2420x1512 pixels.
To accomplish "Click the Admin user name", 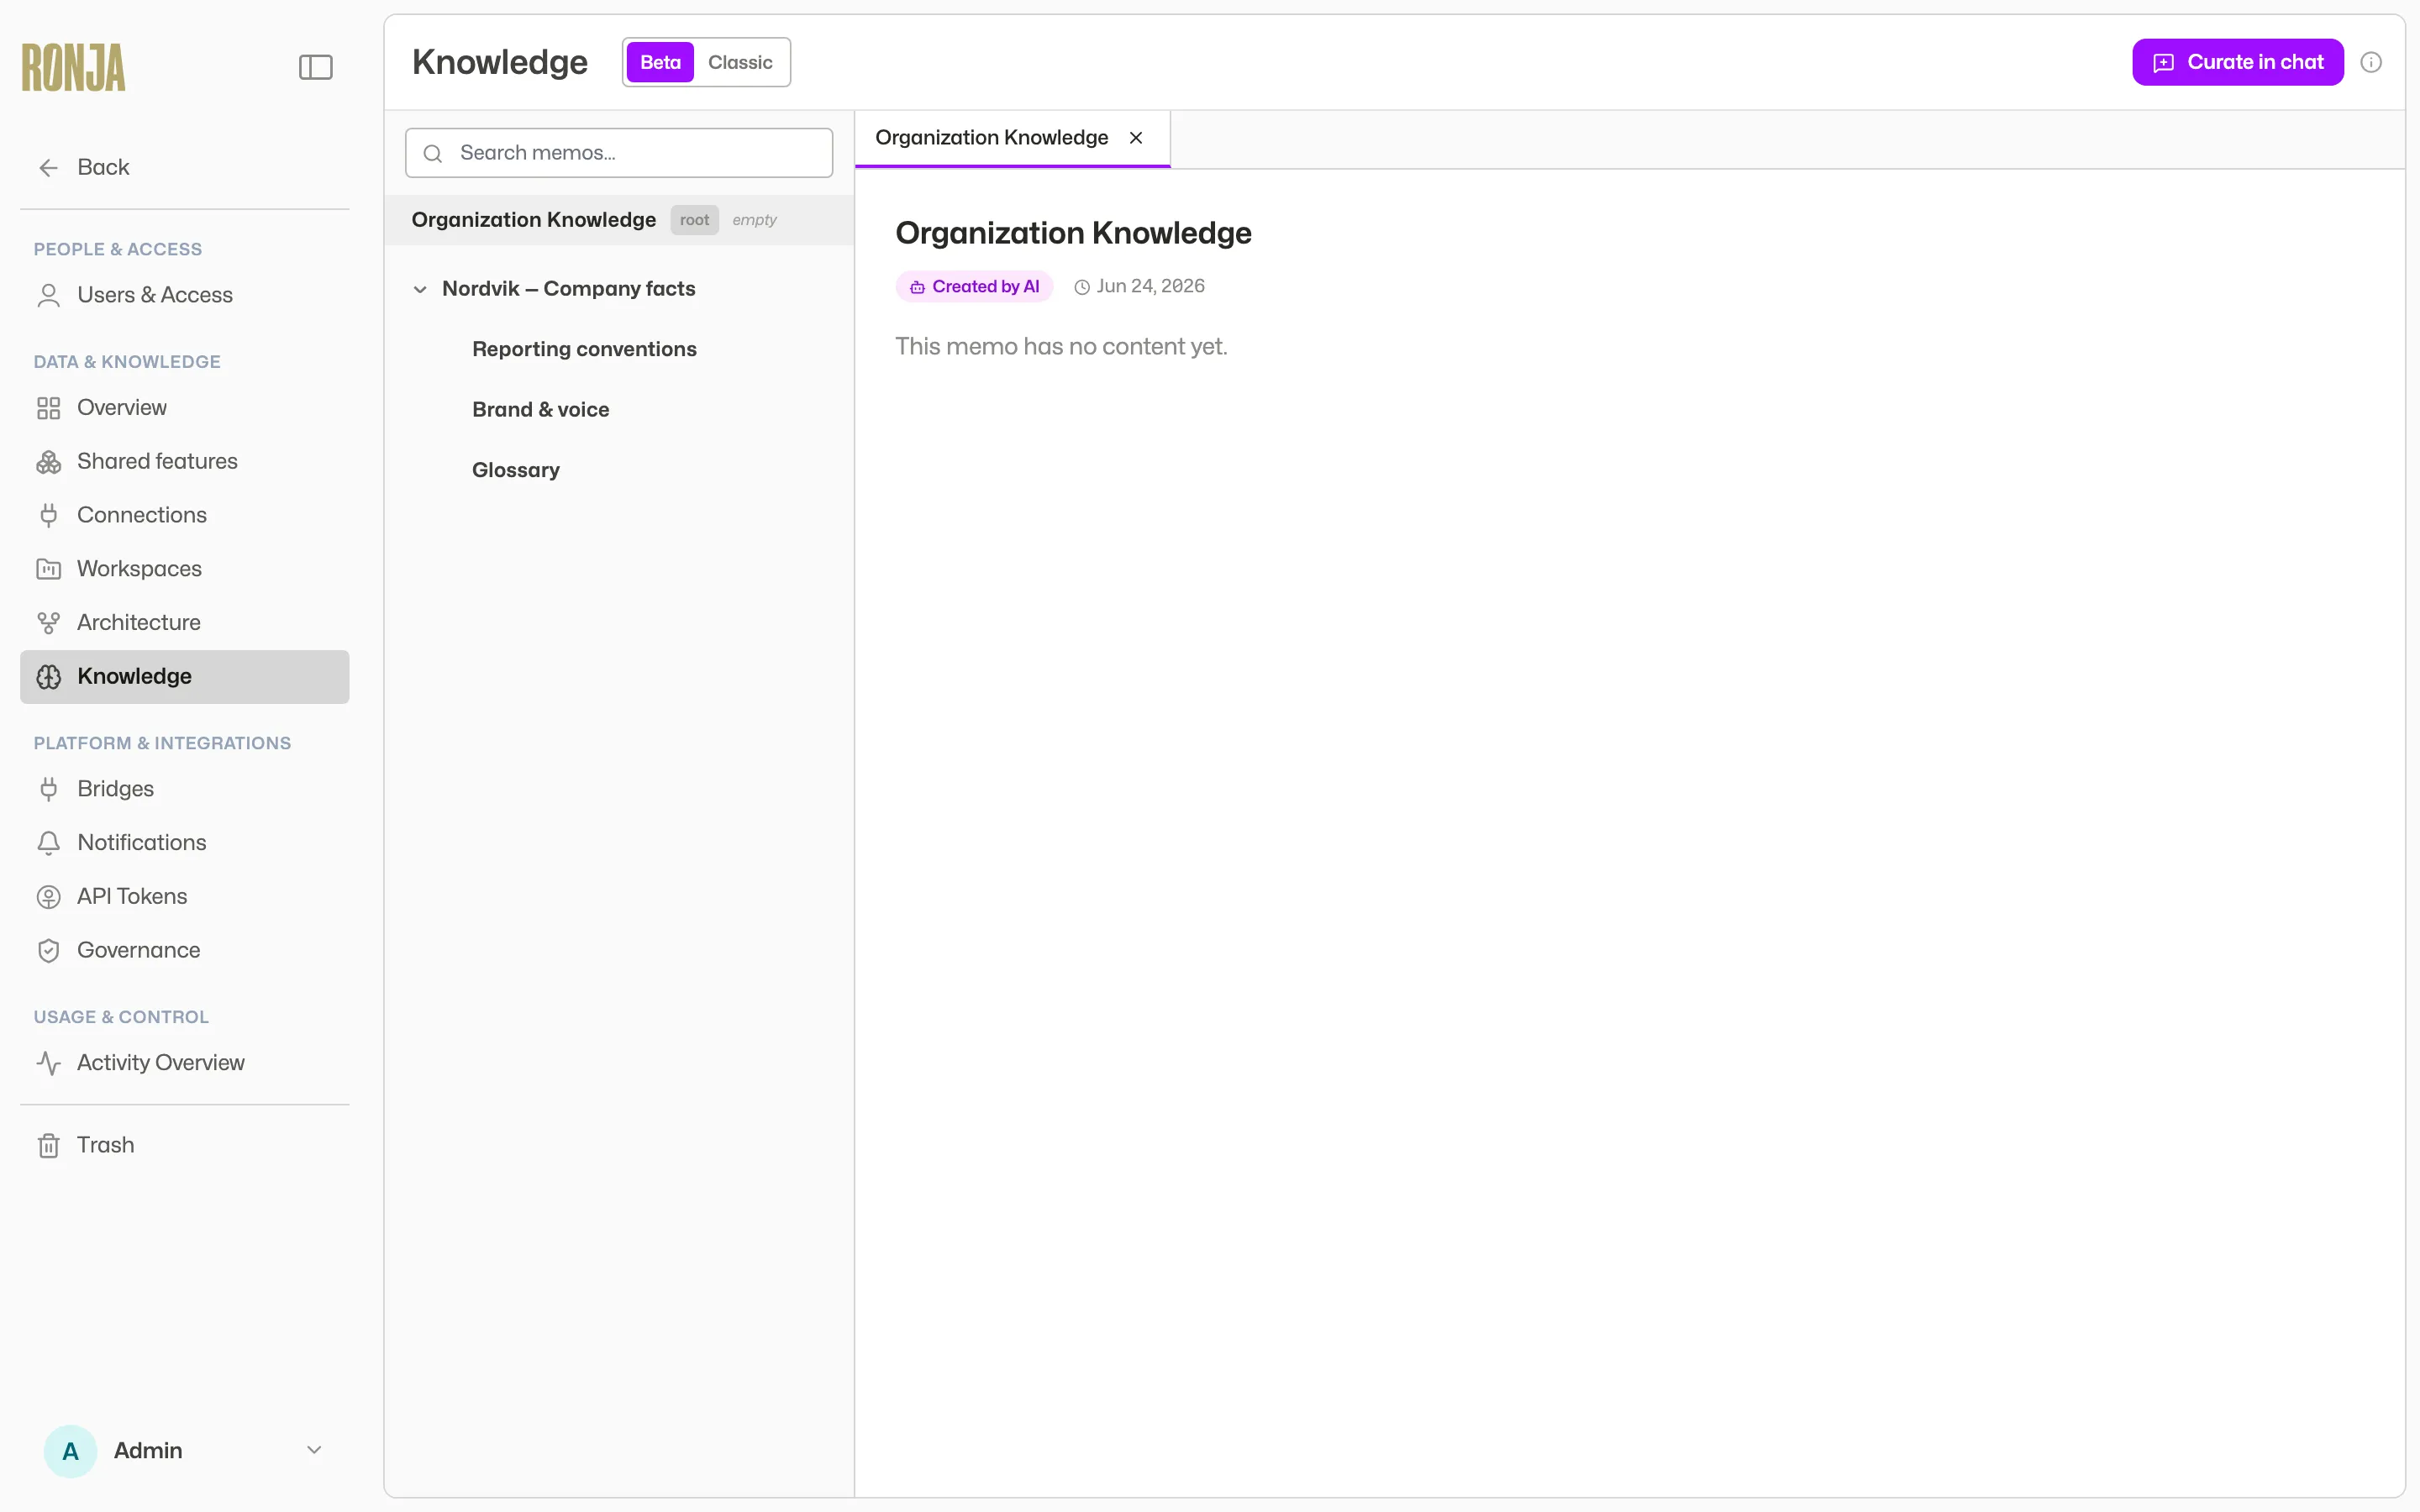I will [148, 1451].
